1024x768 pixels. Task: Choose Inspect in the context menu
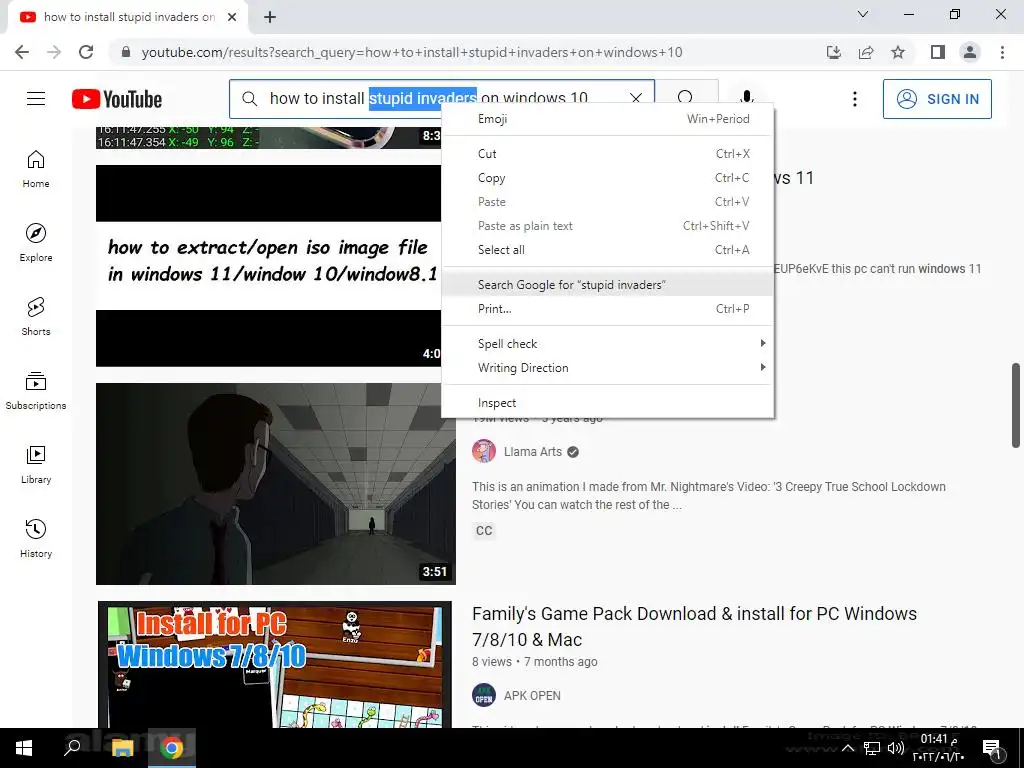point(608,403)
